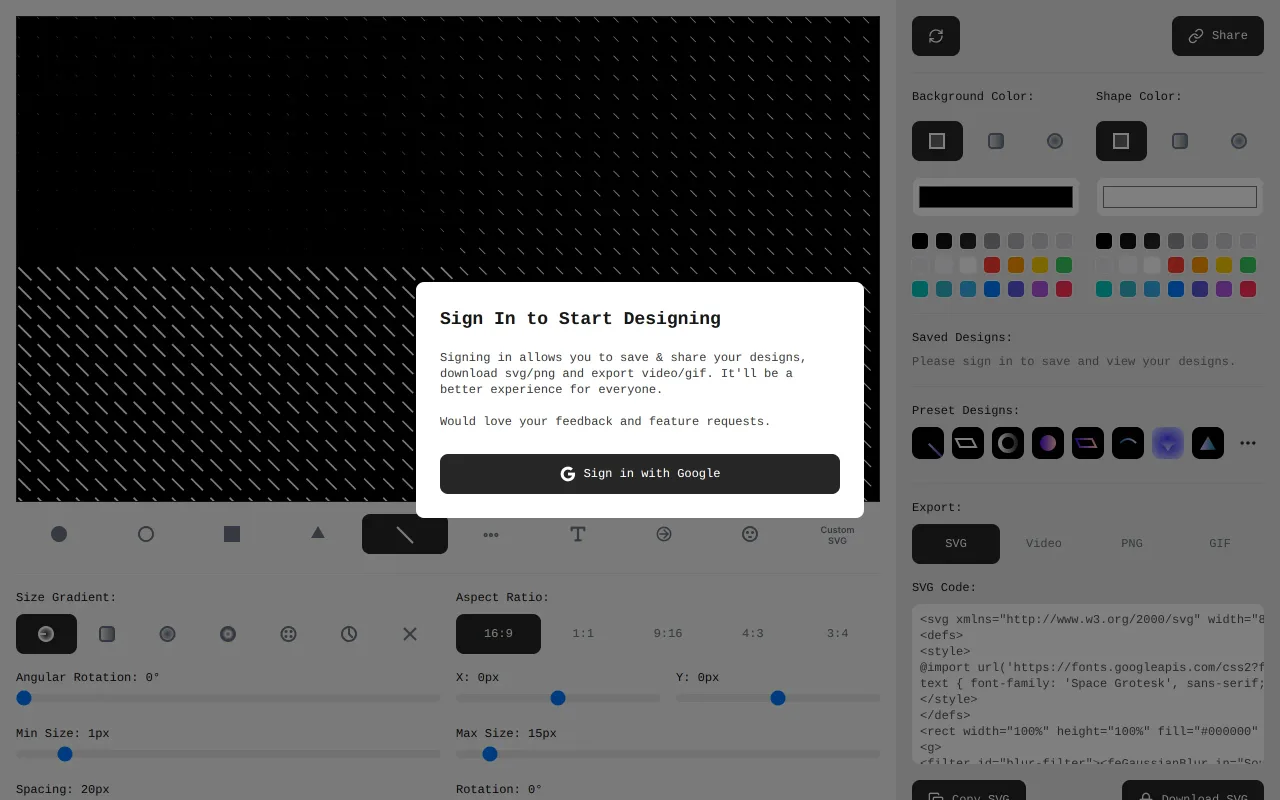Choose the 16:9 aspect ratio
Viewport: 1280px width, 800px height.
tap(498, 634)
